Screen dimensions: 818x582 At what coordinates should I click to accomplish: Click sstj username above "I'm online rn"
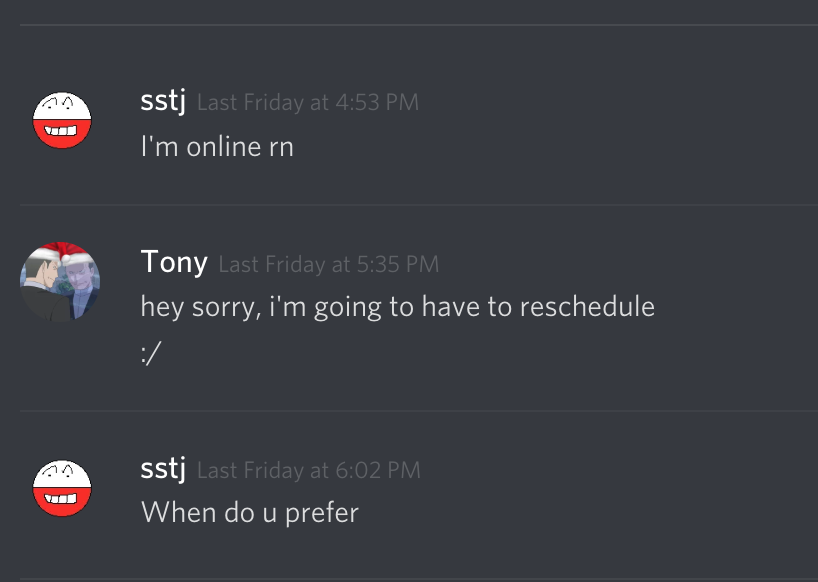pyautogui.click(x=163, y=100)
